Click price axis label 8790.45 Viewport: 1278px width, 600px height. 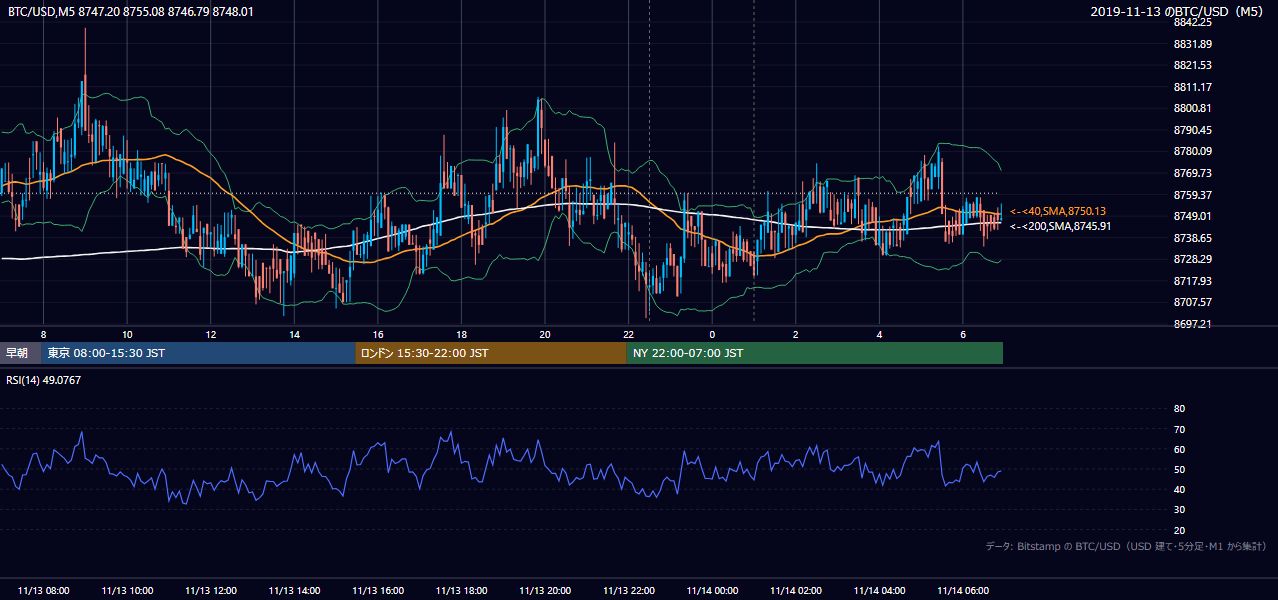pos(1192,130)
